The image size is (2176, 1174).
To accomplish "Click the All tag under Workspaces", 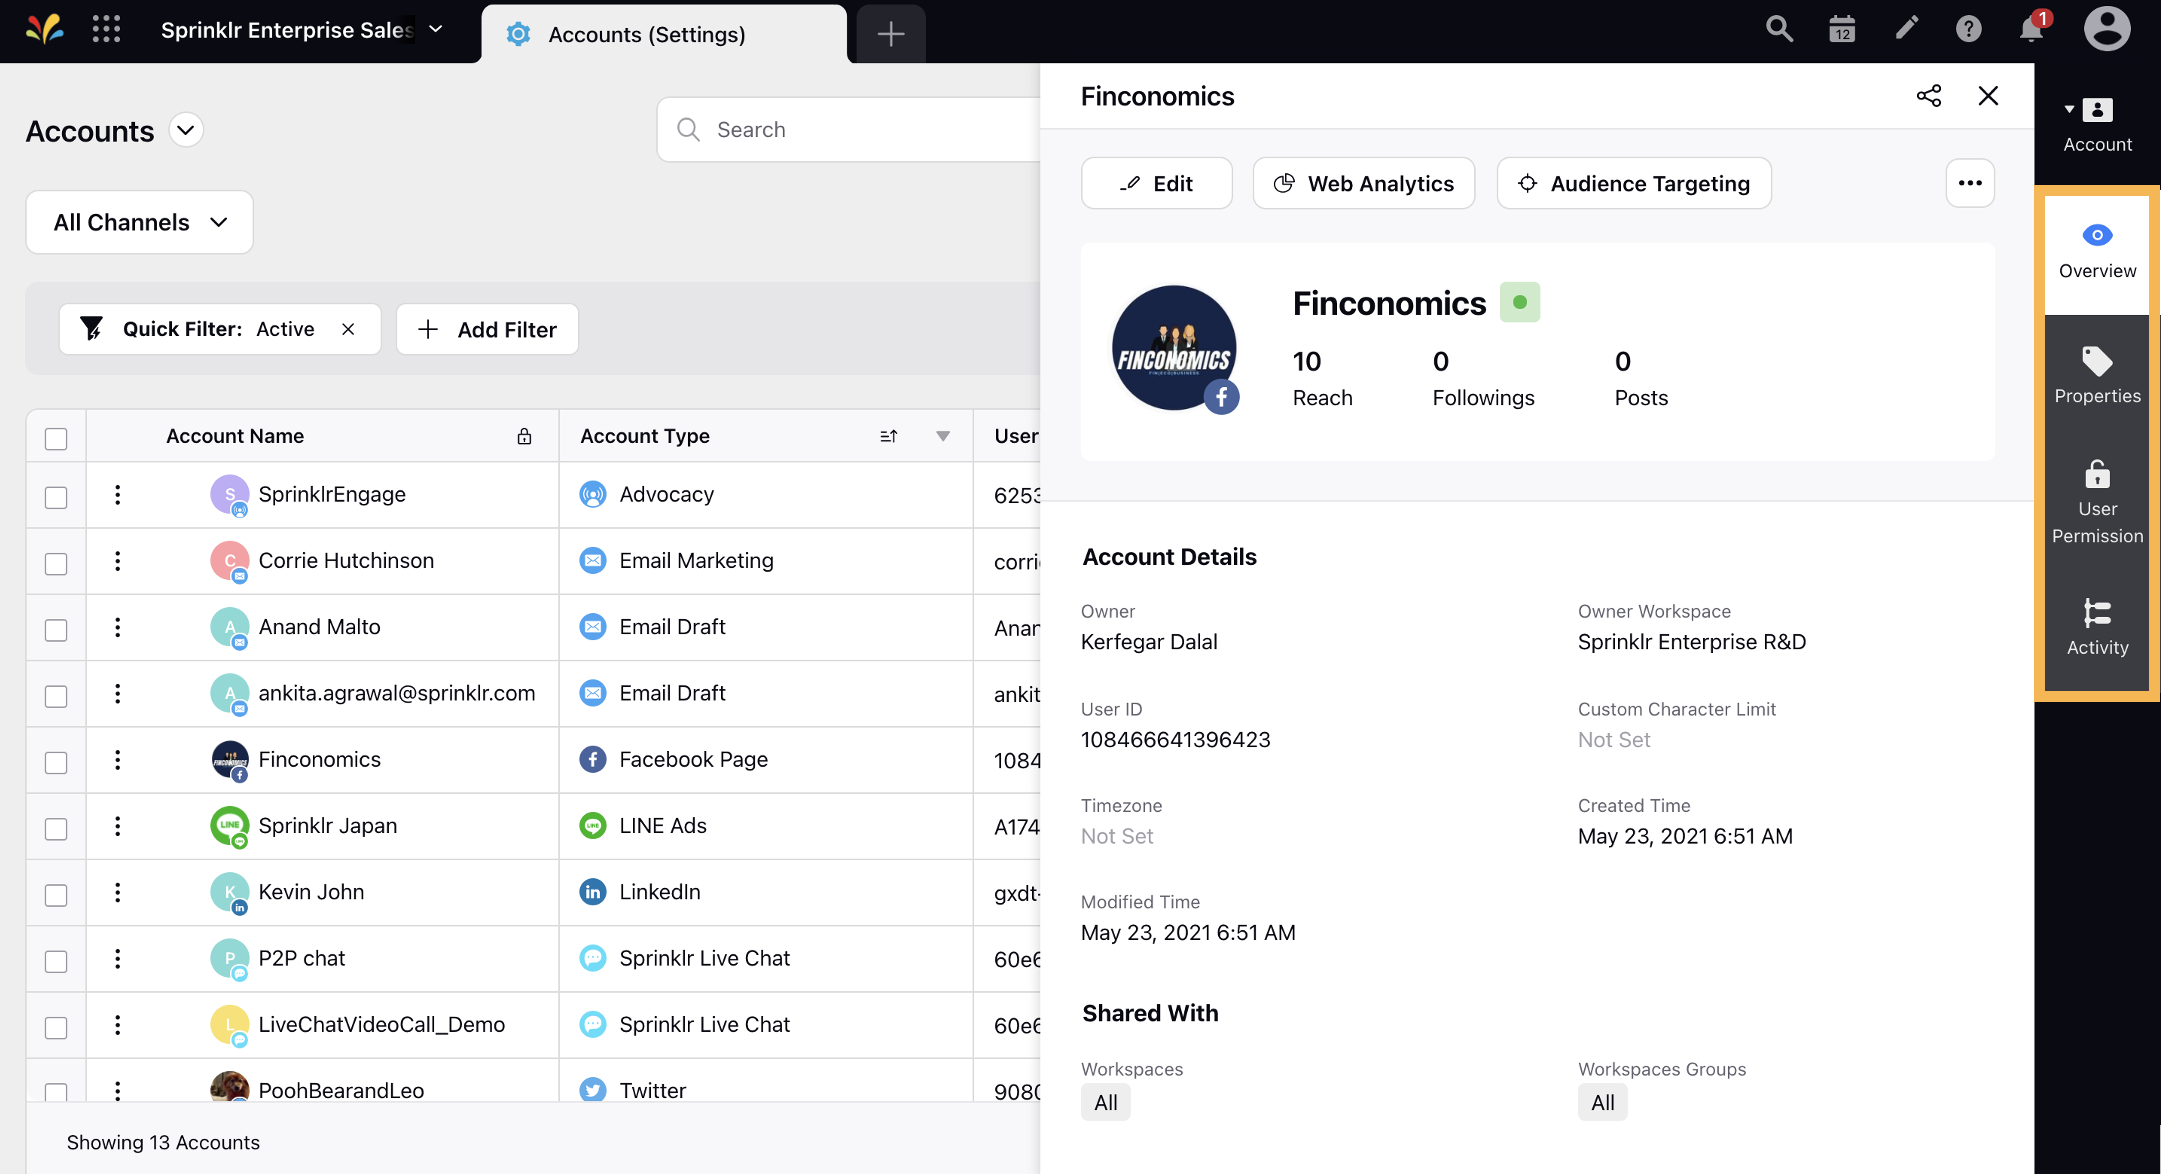I will coord(1105,1102).
